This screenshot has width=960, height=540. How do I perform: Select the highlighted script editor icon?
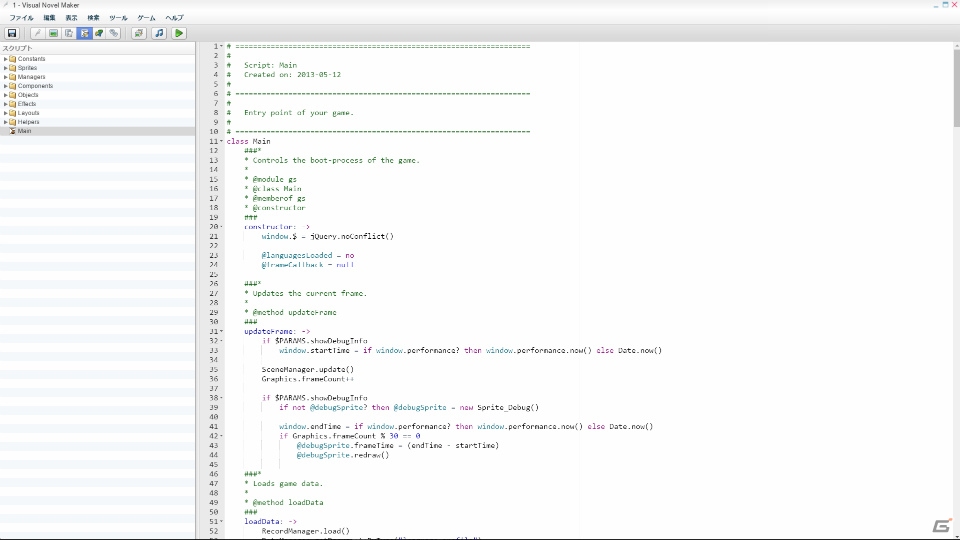(x=84, y=33)
